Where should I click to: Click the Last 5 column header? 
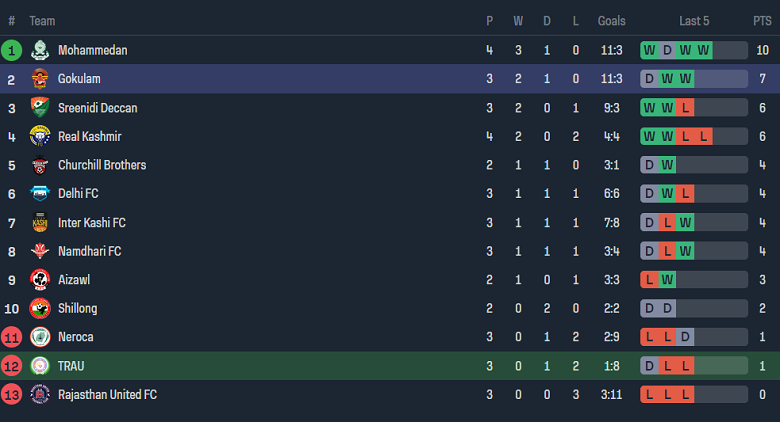pyautogui.click(x=694, y=21)
